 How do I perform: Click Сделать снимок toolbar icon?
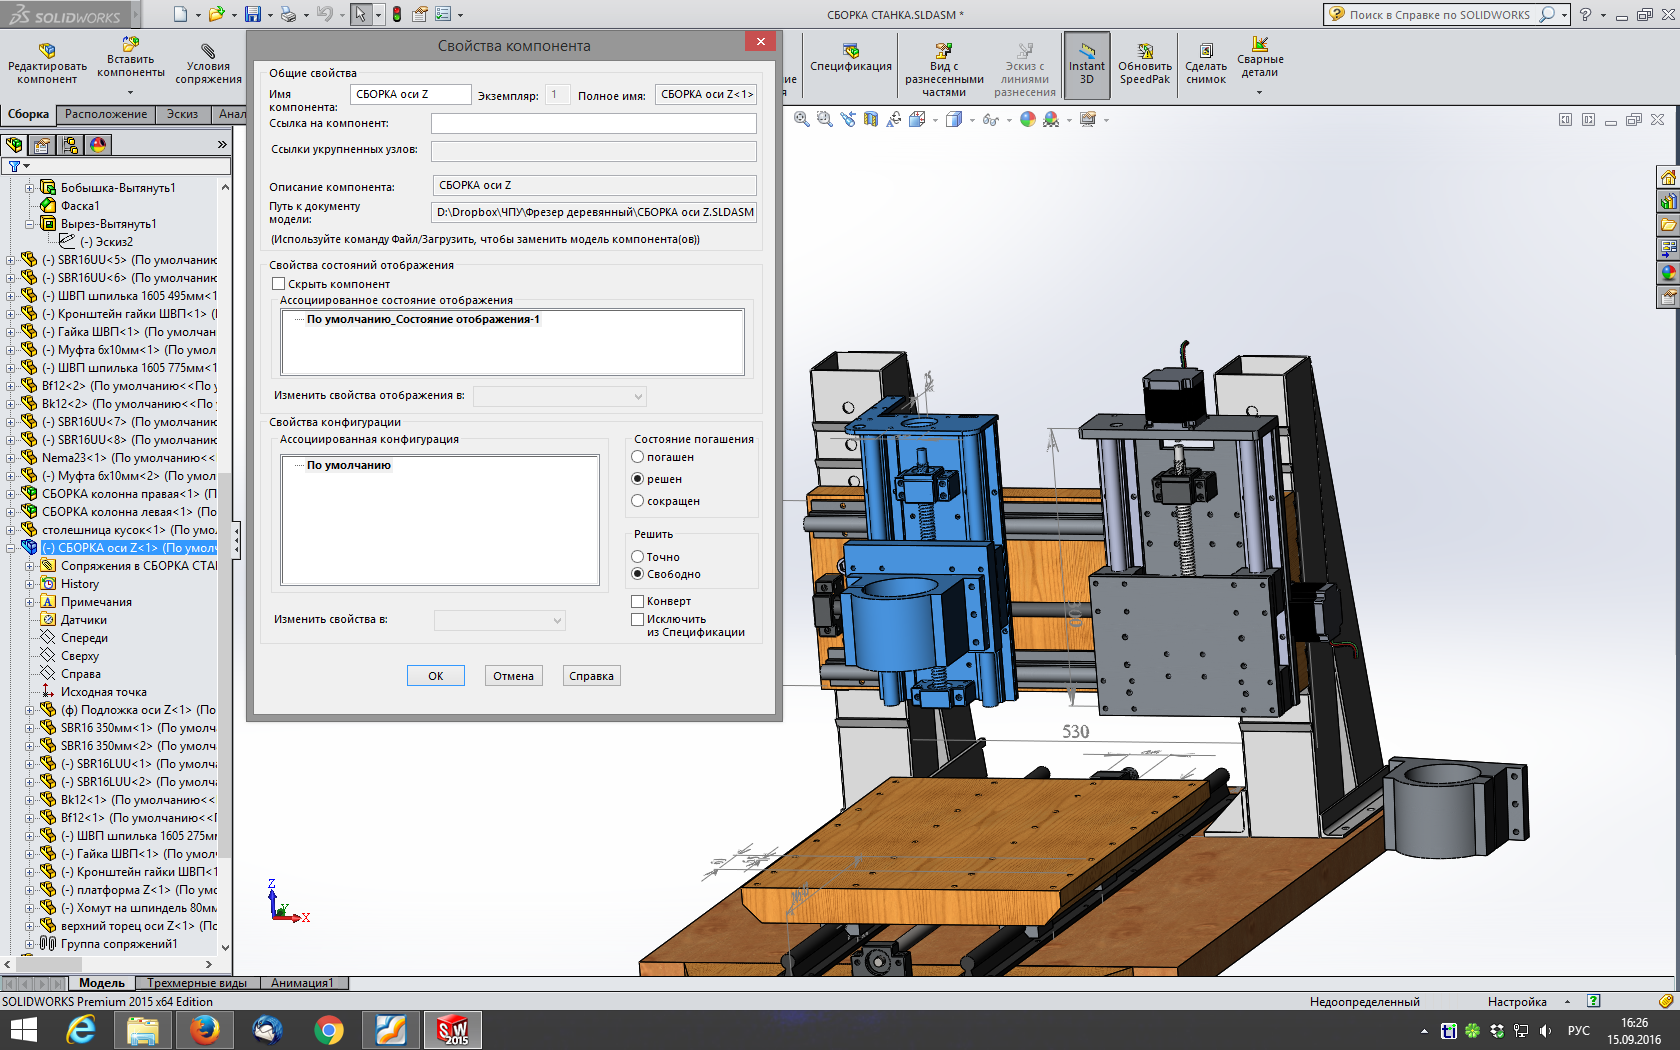coord(1205,52)
